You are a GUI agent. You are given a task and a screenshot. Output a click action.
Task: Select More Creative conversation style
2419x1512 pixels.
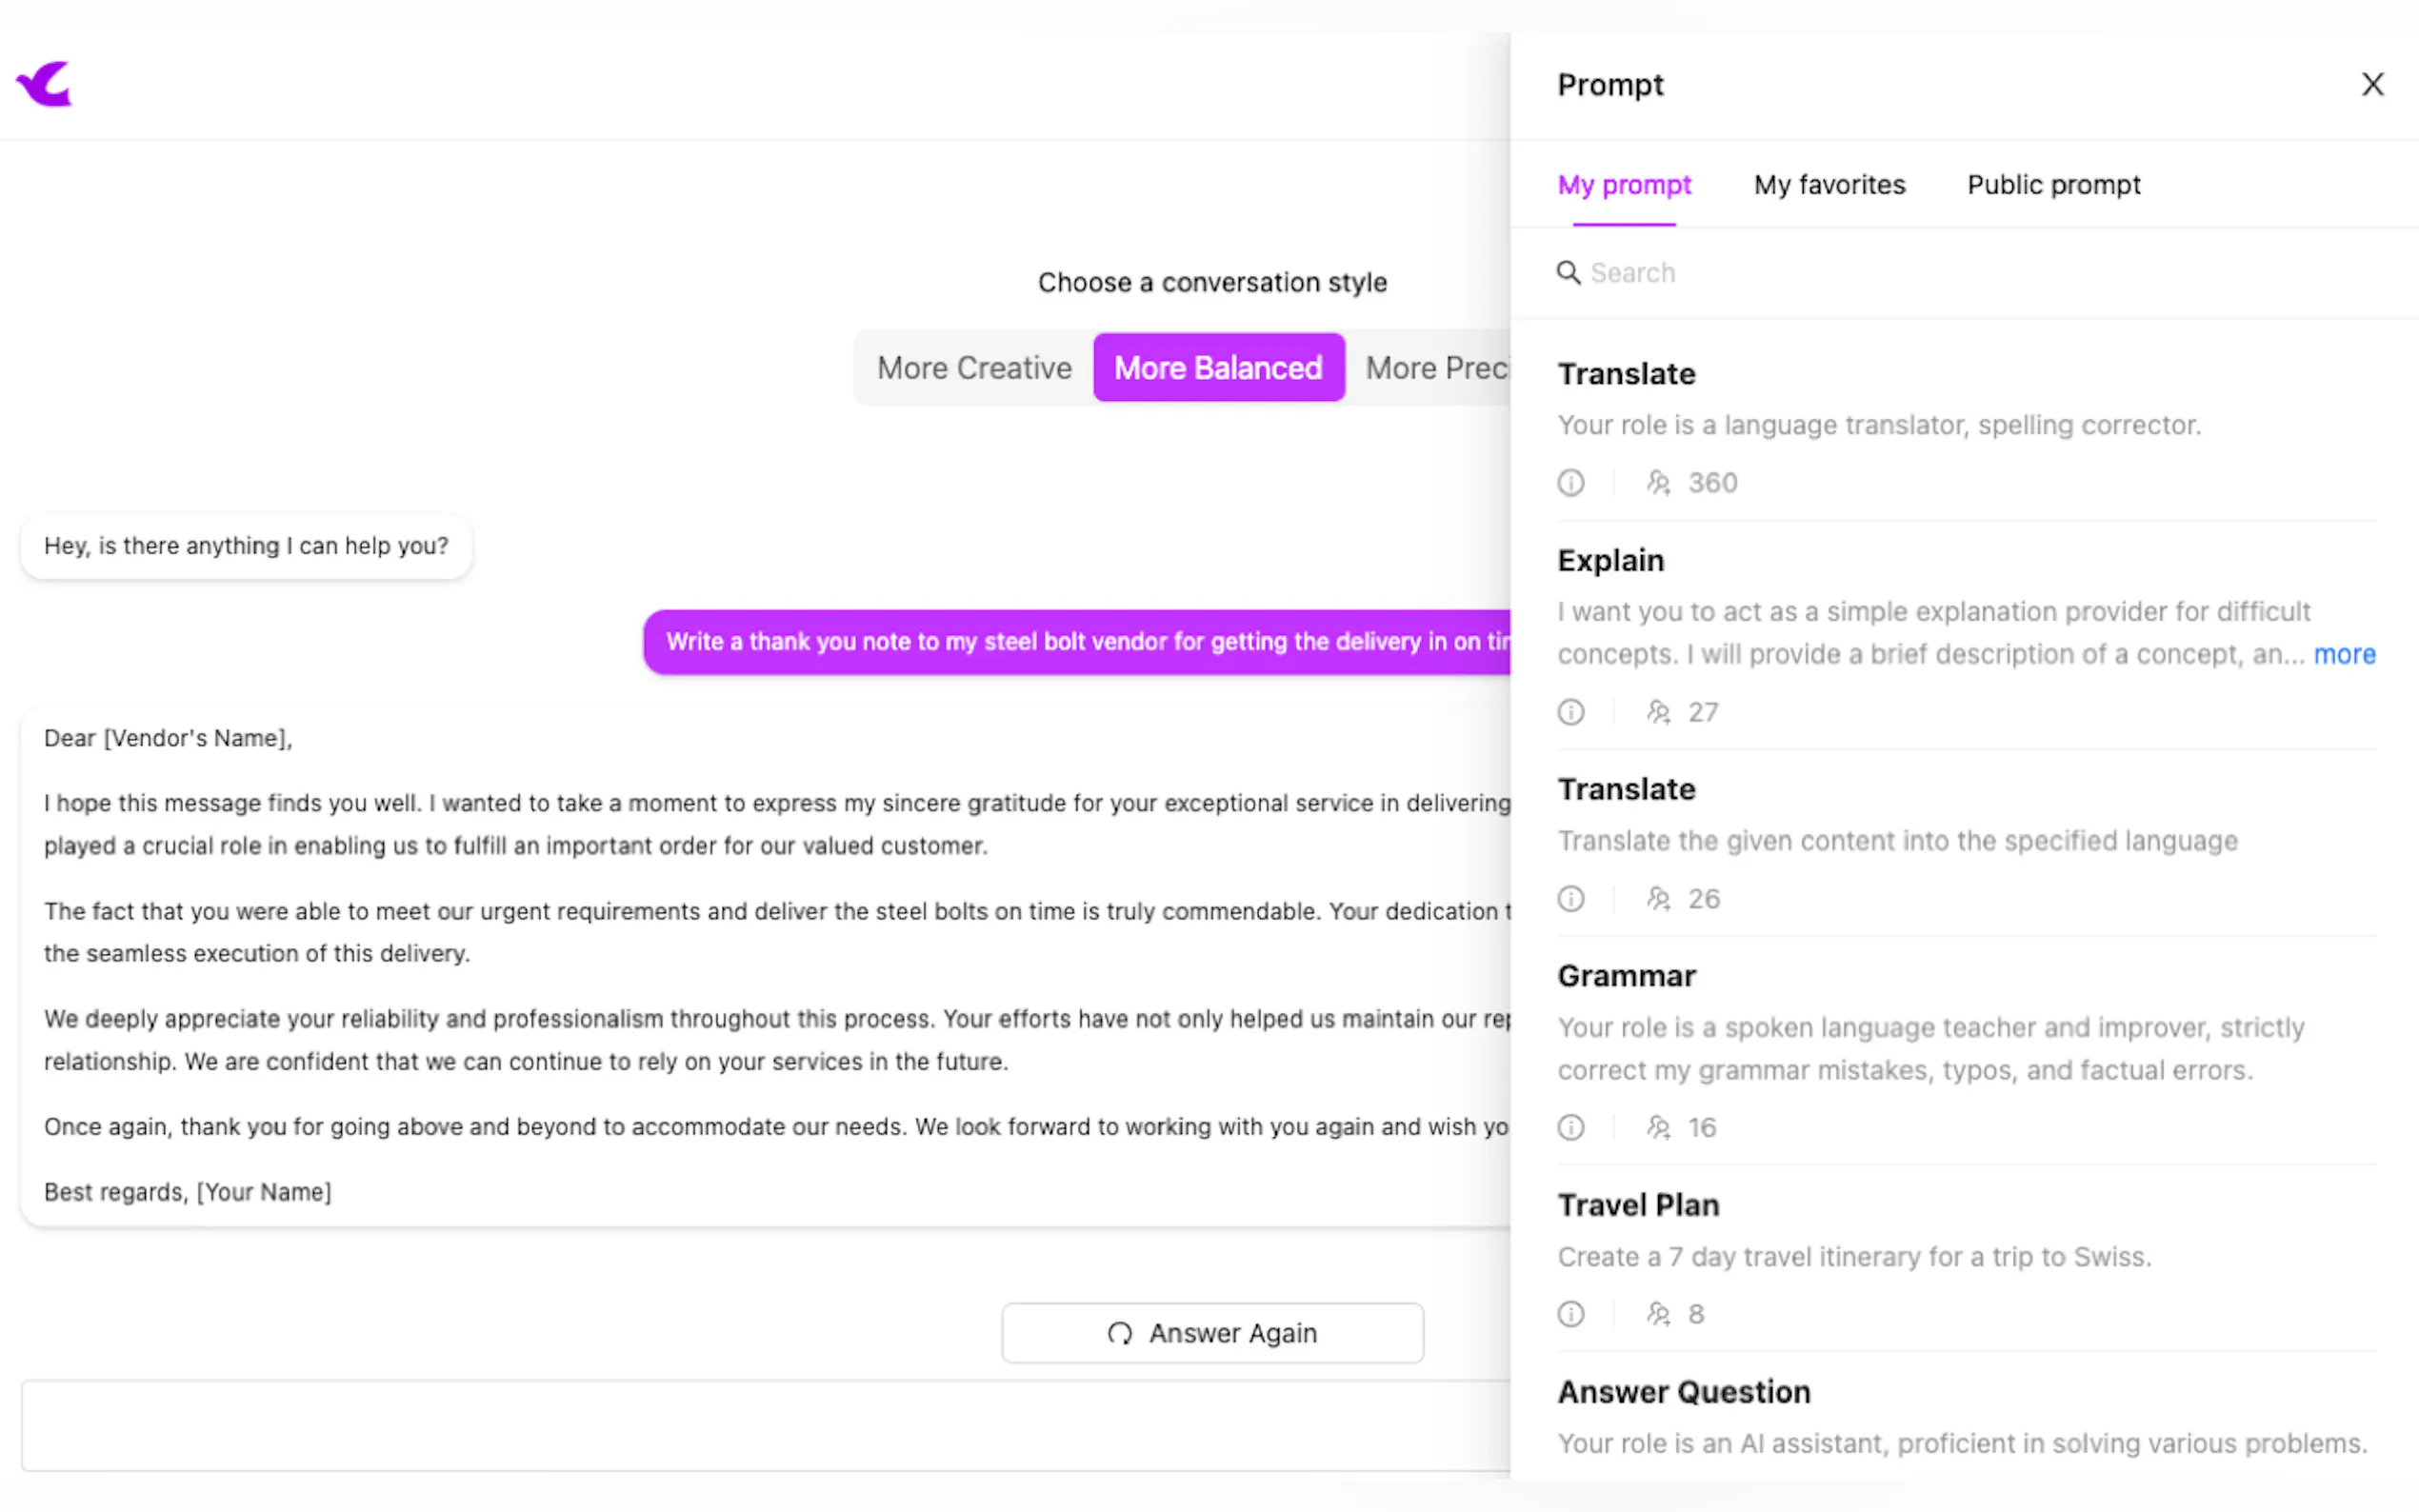[974, 368]
